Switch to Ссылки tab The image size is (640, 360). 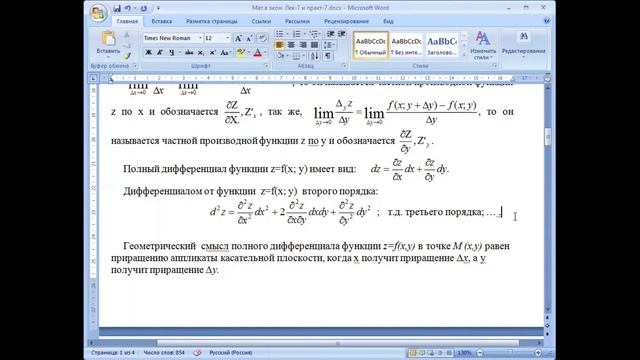[x=261, y=21]
